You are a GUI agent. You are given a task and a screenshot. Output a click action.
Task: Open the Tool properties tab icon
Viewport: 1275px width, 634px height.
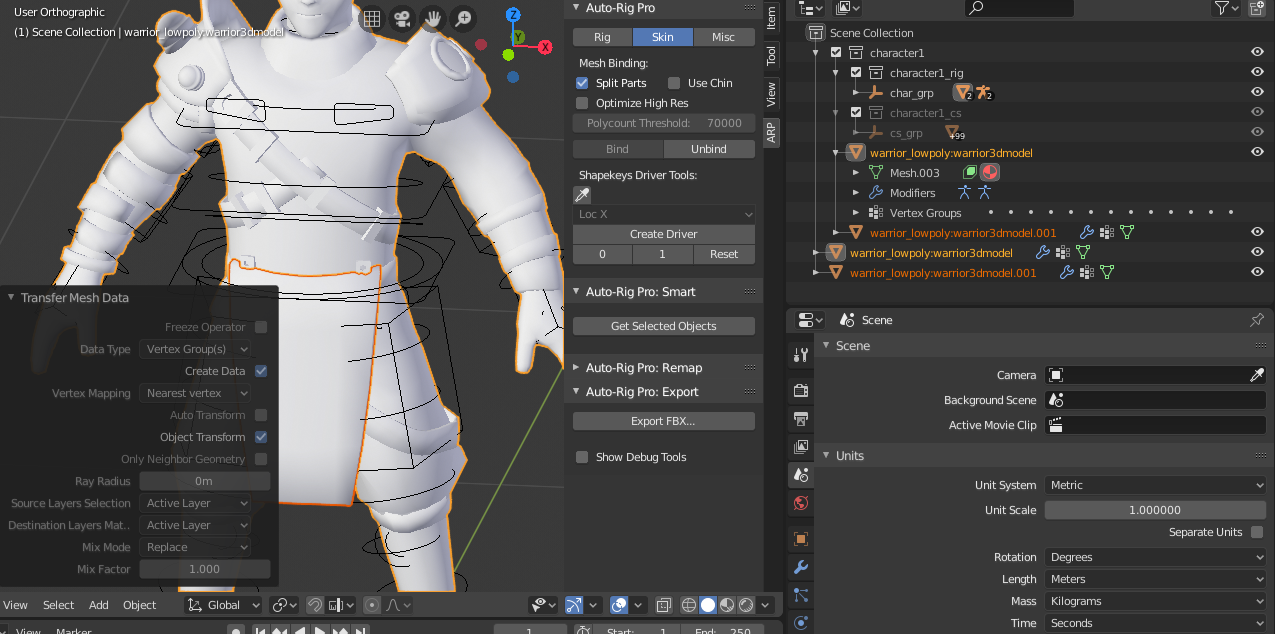click(800, 355)
